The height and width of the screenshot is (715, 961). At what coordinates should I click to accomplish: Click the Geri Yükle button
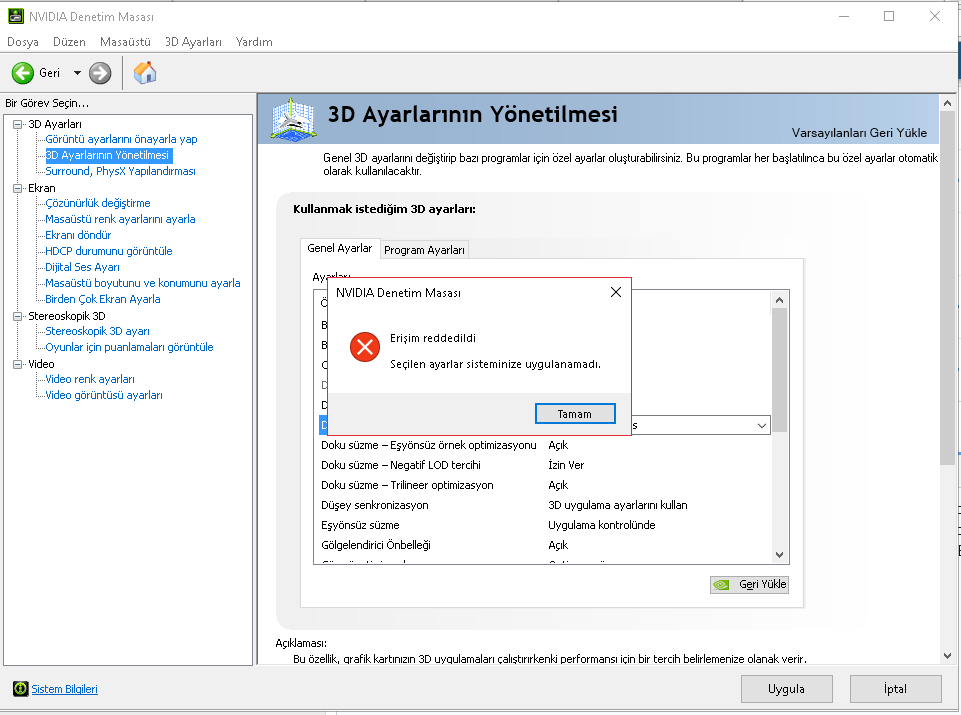pos(749,584)
